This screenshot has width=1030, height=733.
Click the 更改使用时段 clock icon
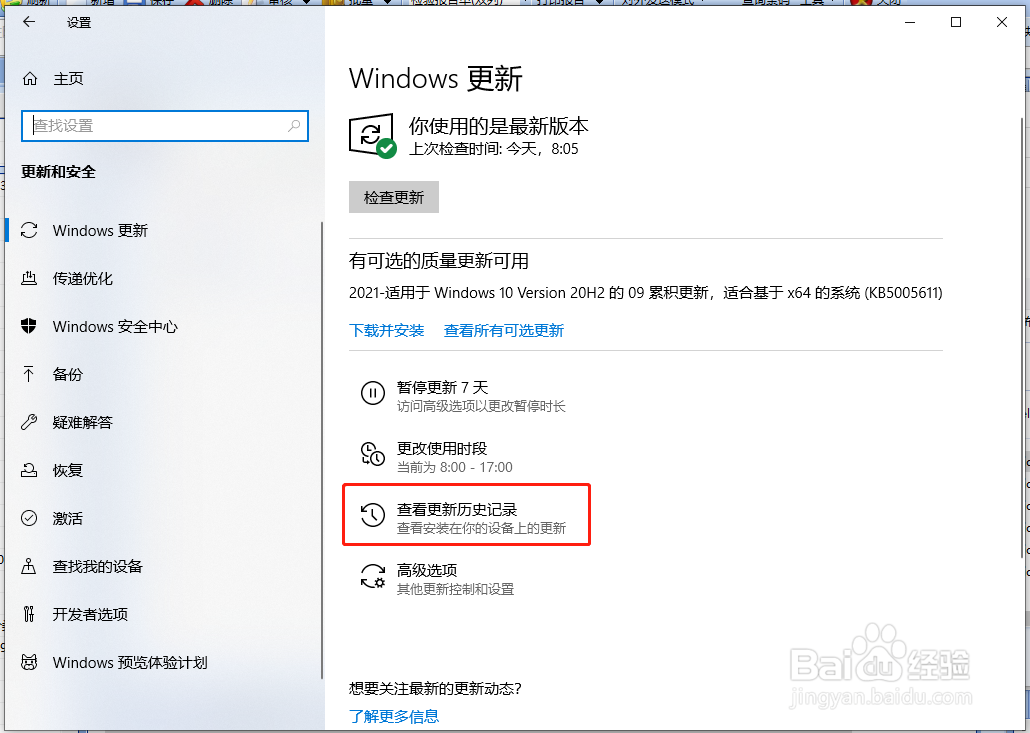coord(372,454)
